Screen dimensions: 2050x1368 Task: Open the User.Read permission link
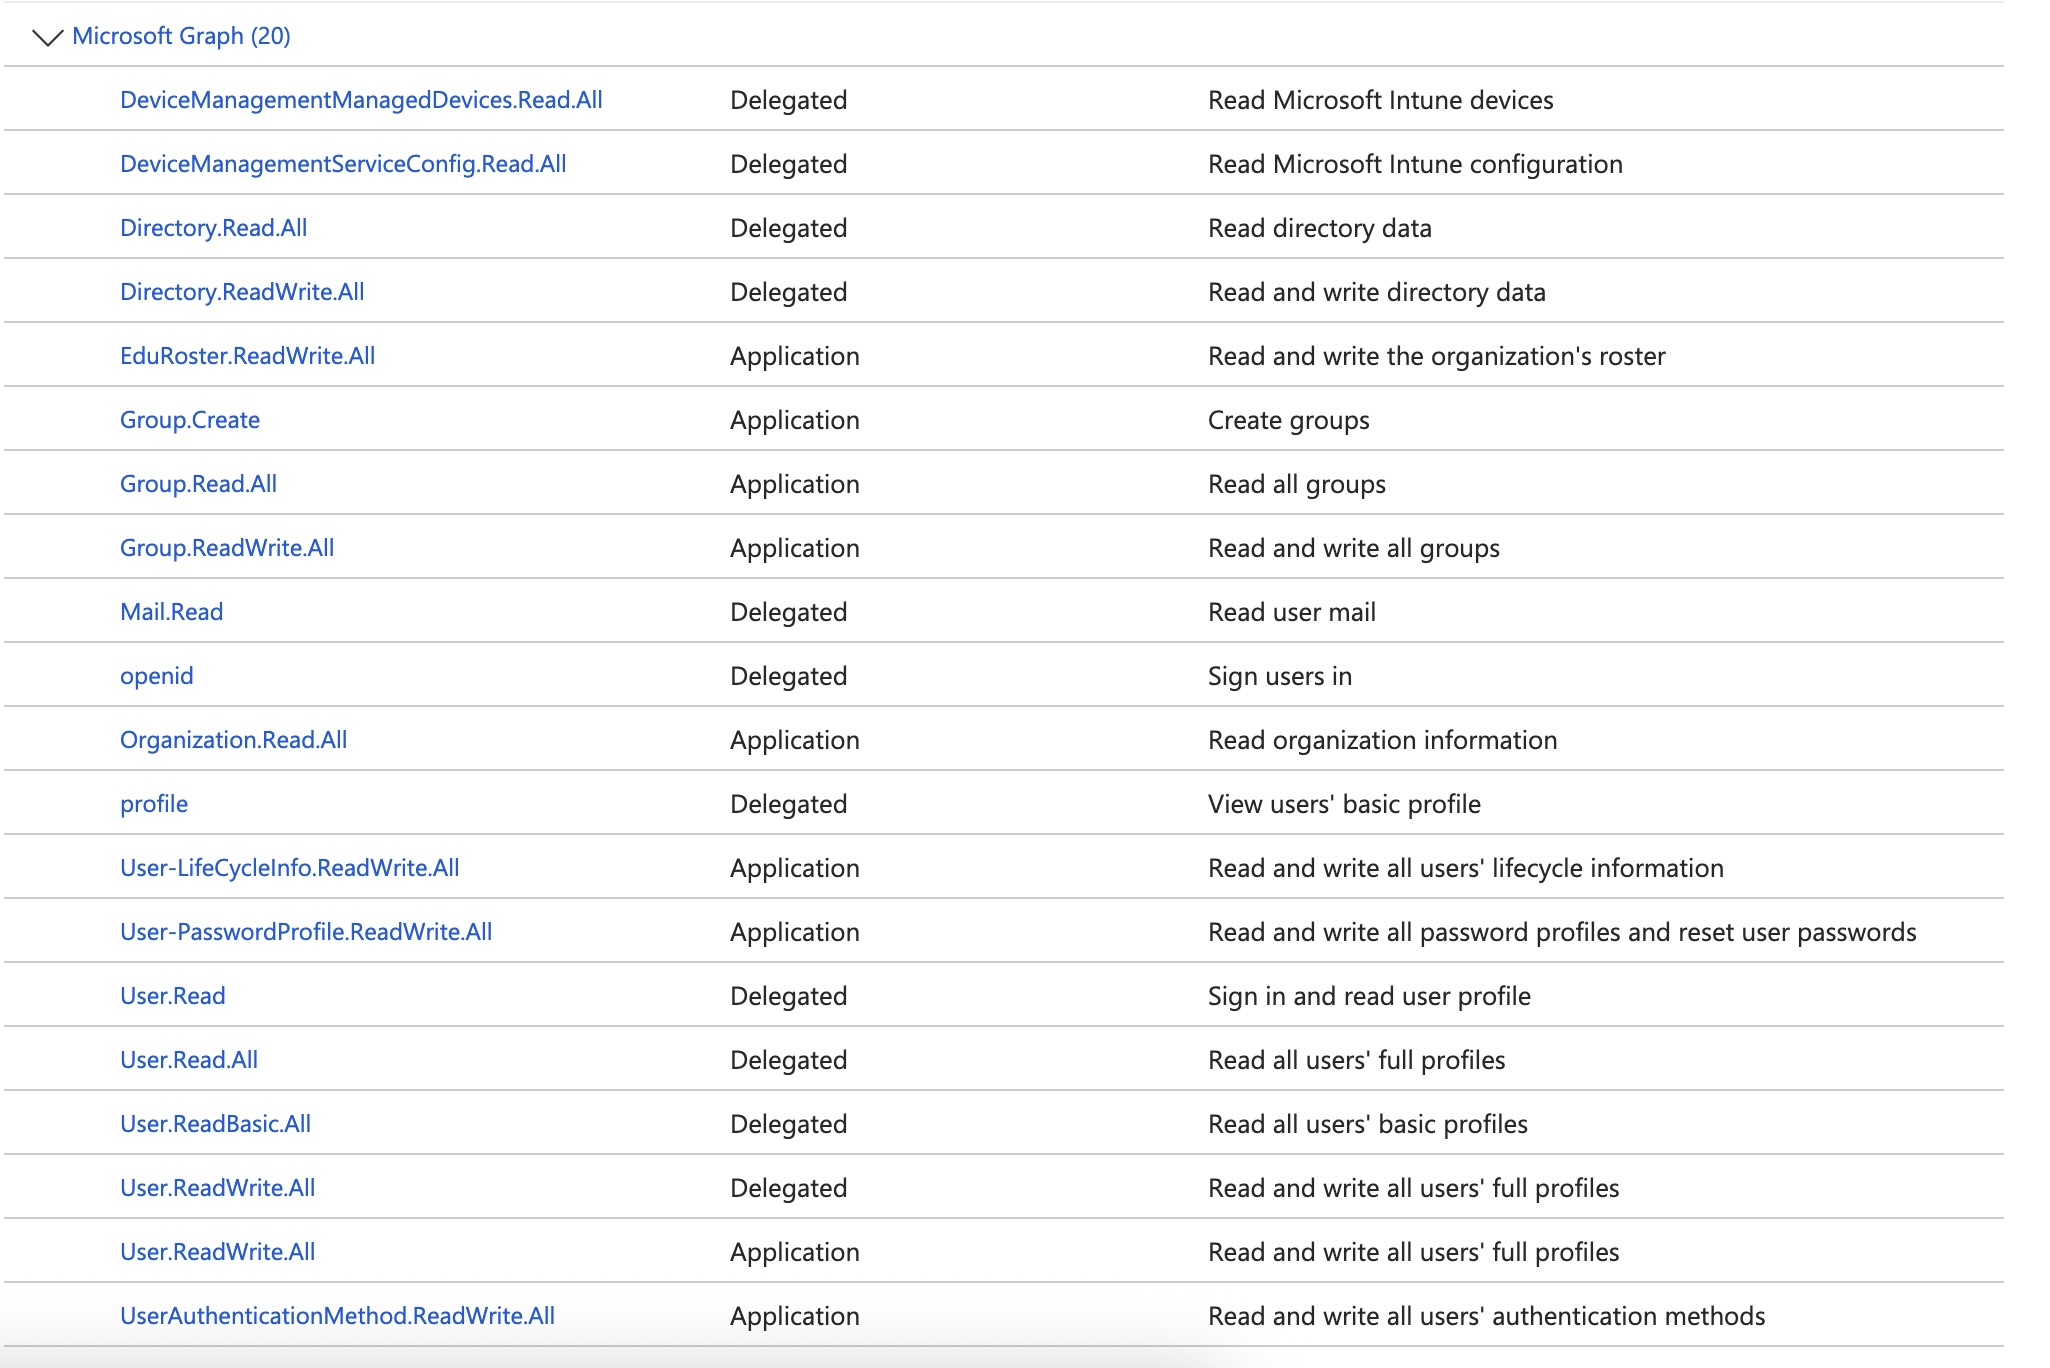point(172,996)
